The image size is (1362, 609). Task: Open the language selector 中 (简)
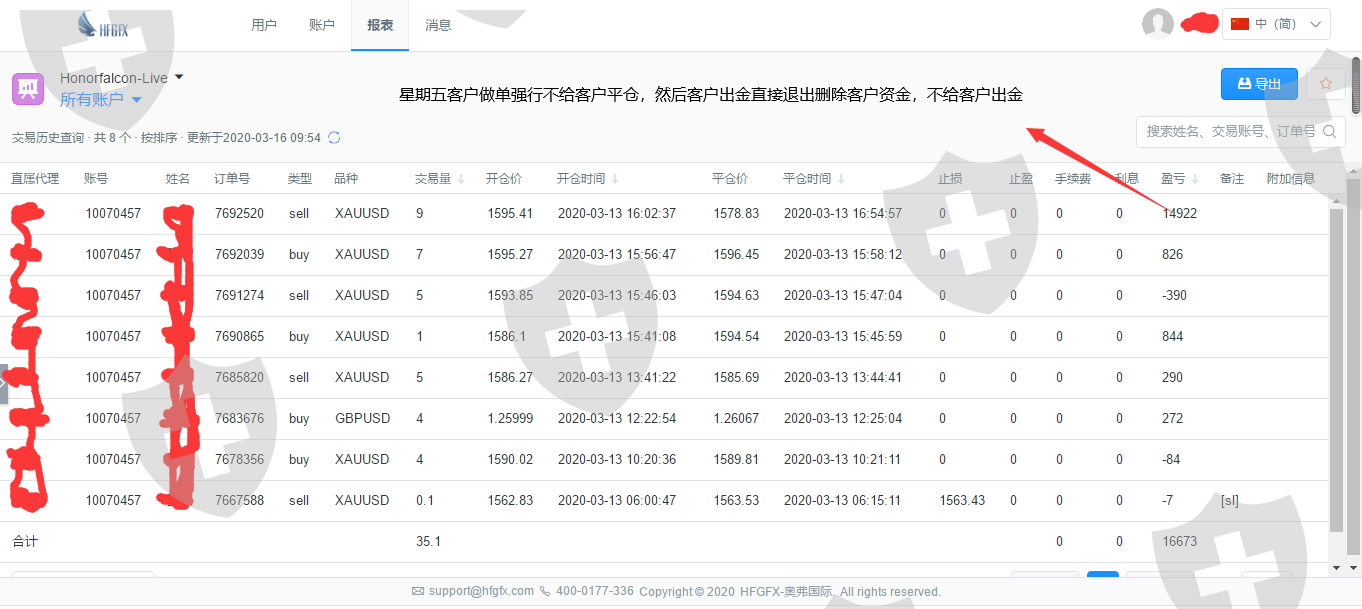(1276, 24)
